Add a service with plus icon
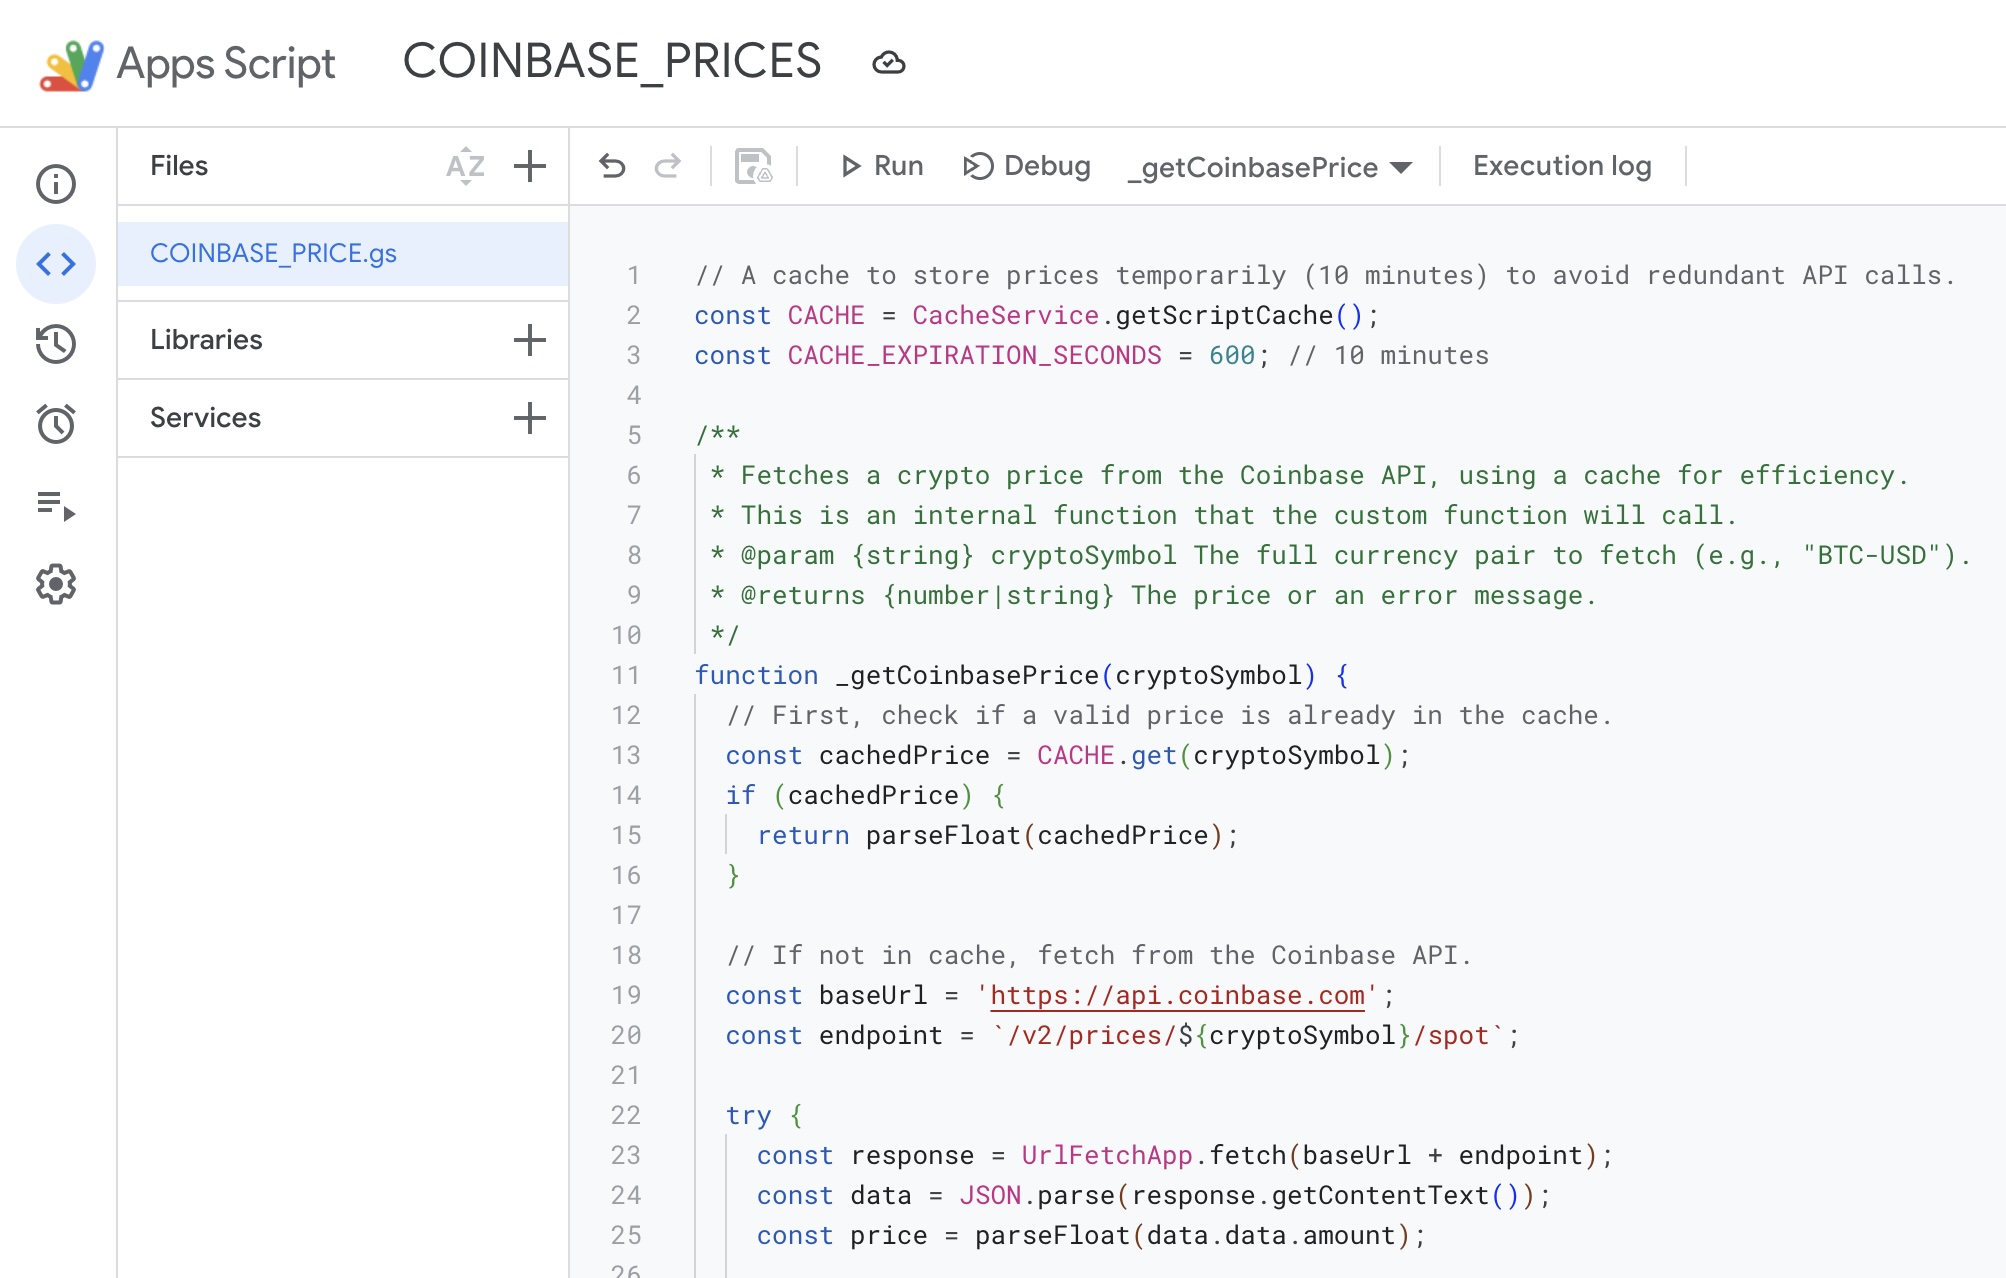 point(530,418)
